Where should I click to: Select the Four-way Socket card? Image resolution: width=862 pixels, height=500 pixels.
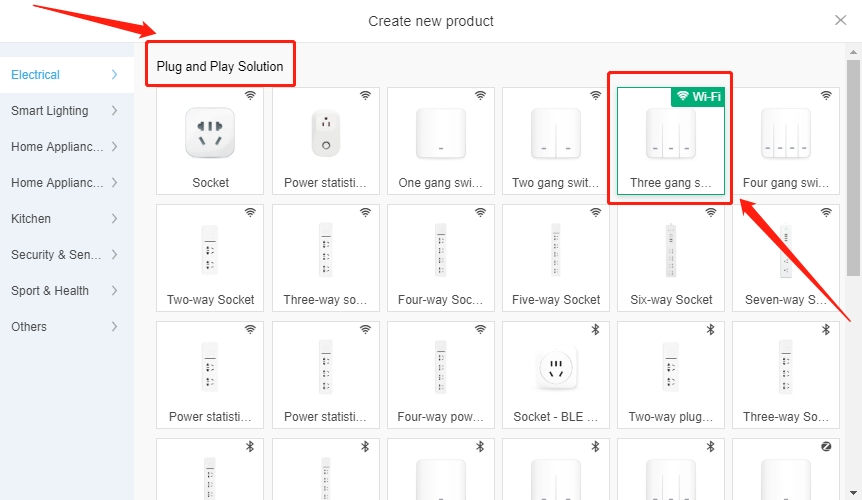click(x=440, y=258)
